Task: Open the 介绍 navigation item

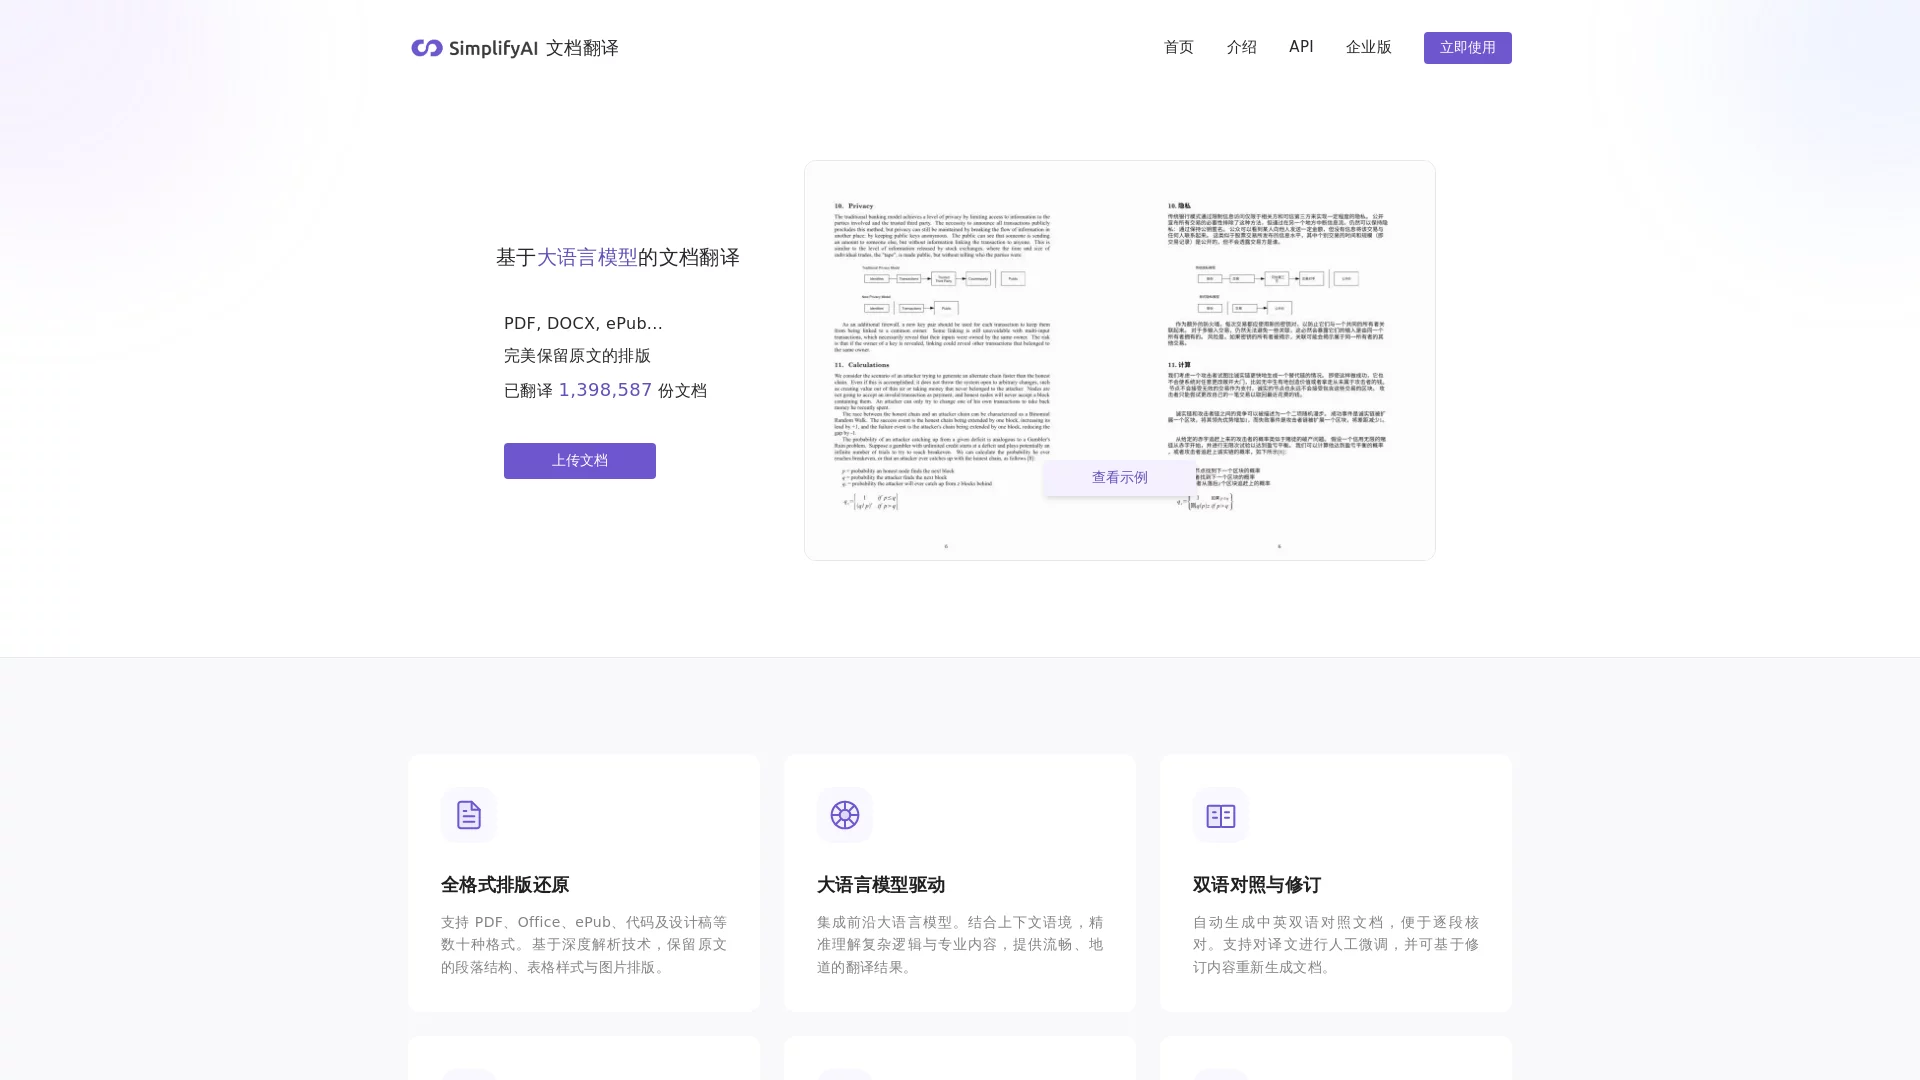Action: [1240, 47]
